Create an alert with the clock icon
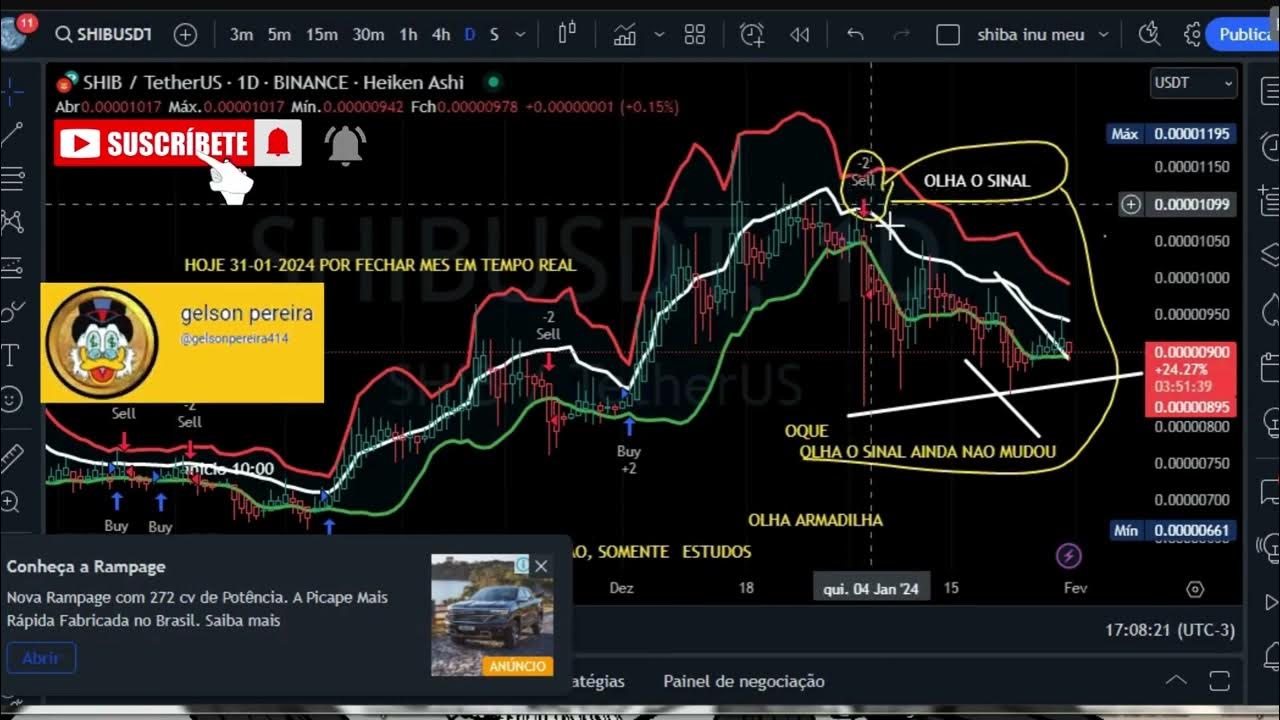 [752, 35]
